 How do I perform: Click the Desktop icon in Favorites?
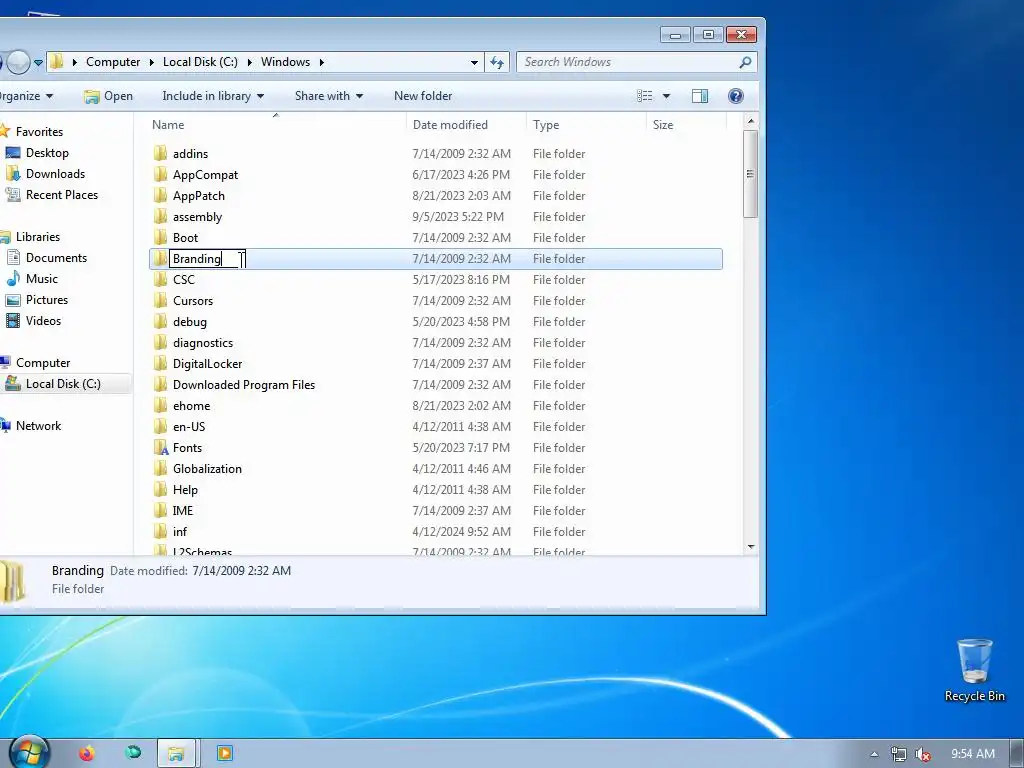(x=12, y=153)
